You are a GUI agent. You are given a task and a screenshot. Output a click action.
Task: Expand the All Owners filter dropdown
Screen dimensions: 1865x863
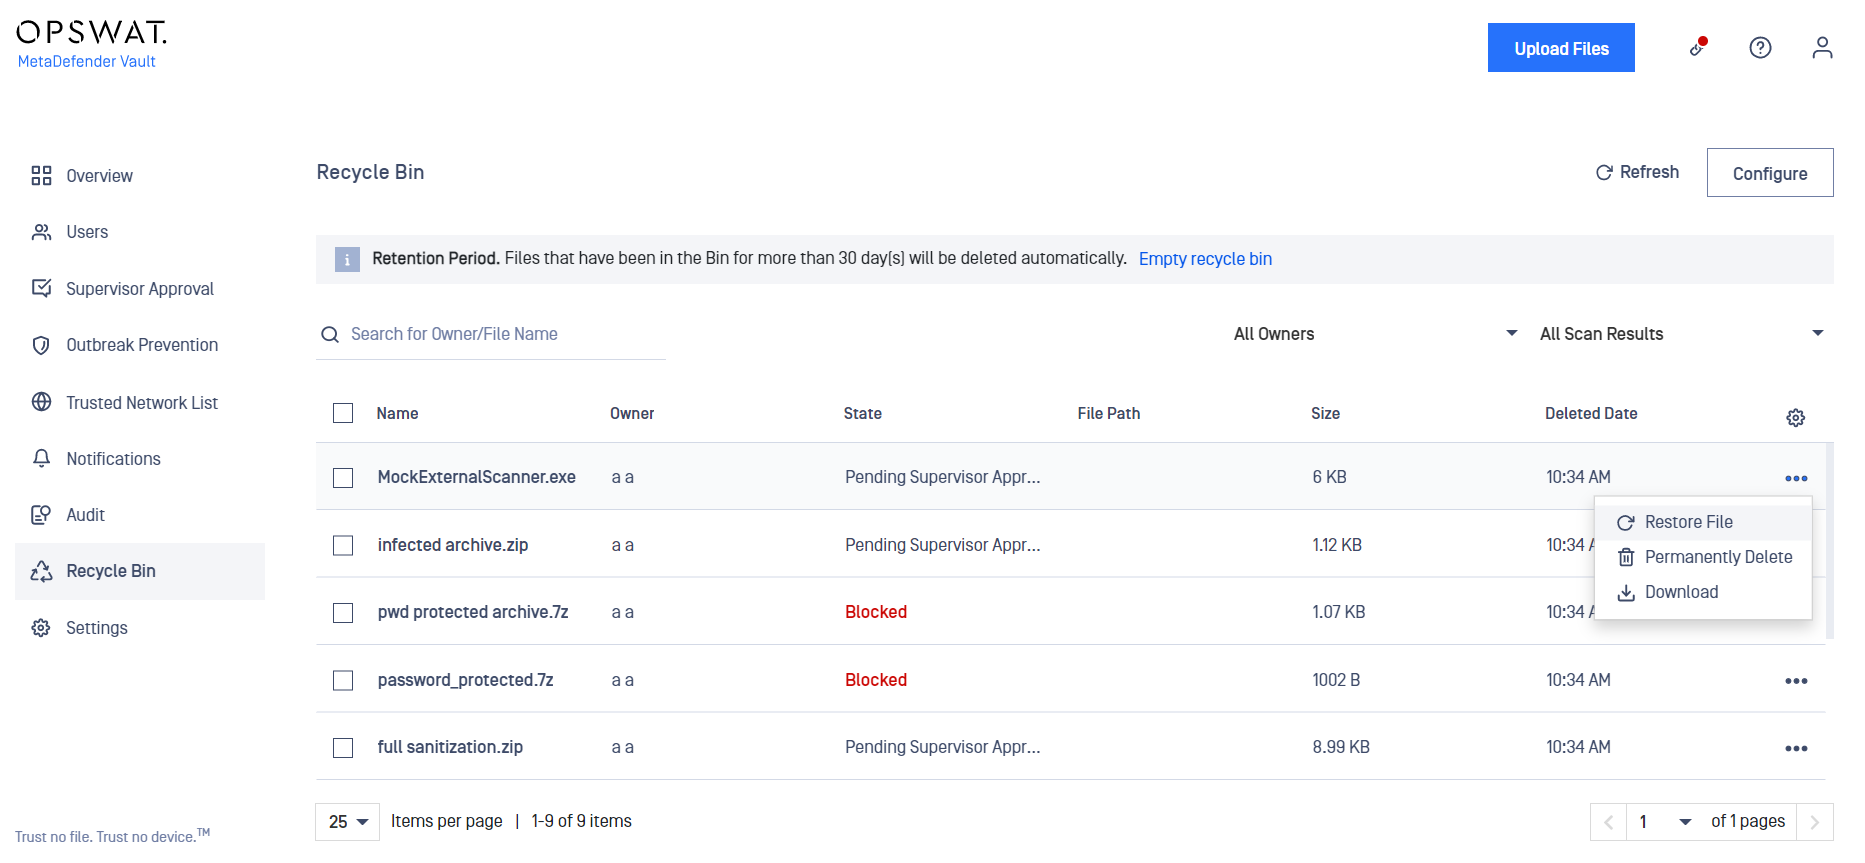[1375, 334]
